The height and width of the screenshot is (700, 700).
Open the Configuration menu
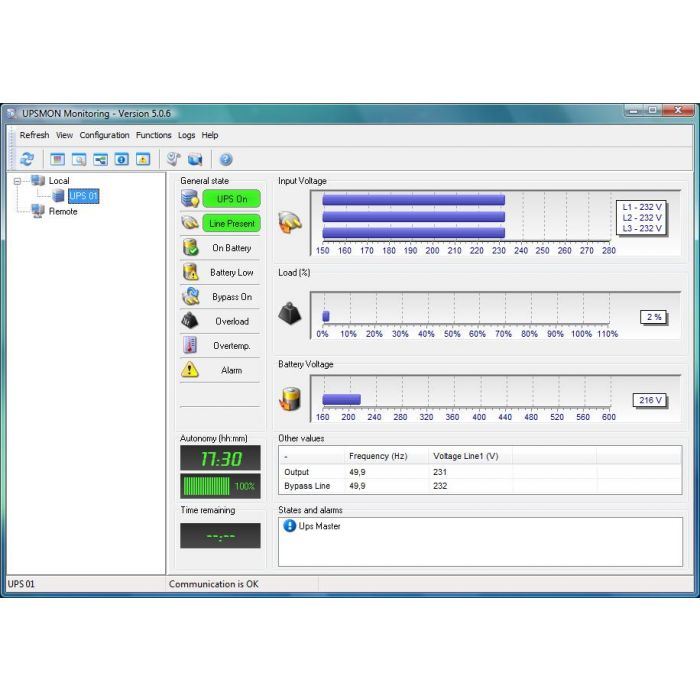point(104,135)
